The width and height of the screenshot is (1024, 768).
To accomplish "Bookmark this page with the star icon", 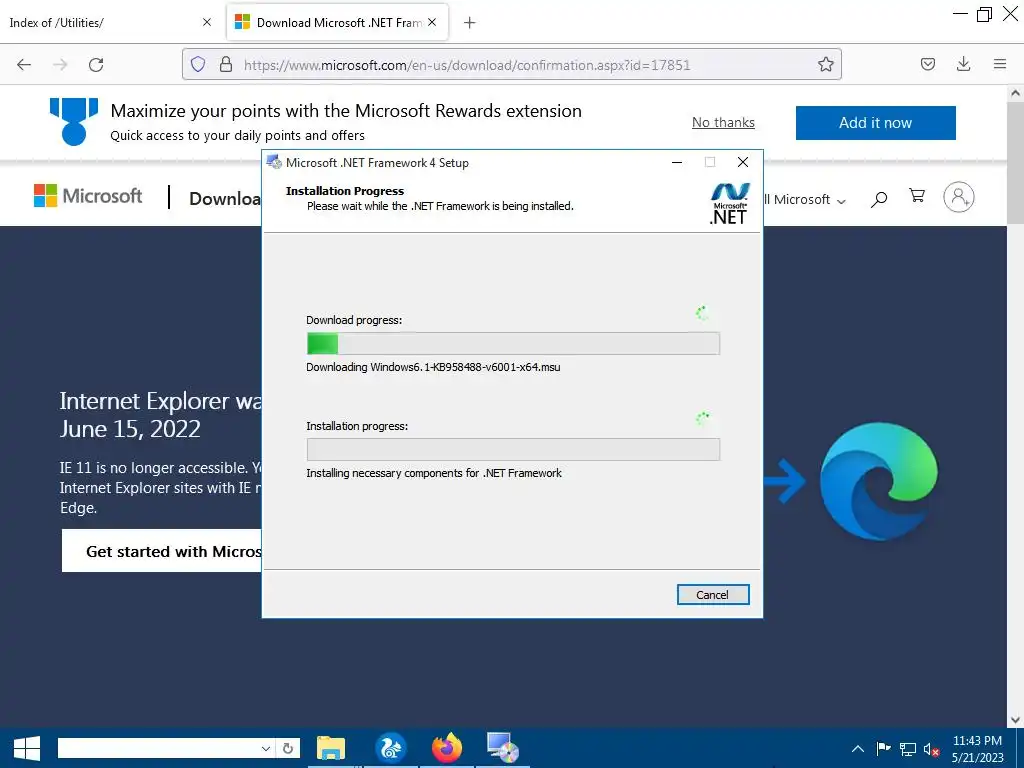I will point(825,64).
